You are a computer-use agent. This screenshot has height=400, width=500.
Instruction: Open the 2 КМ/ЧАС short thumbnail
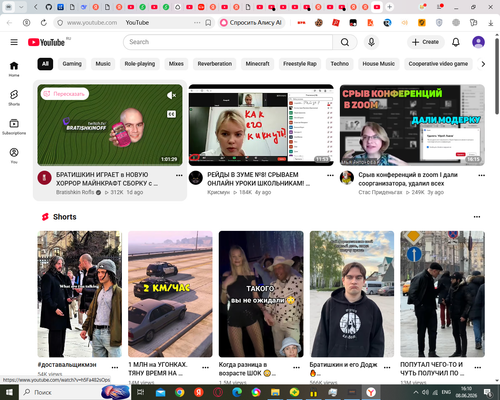click(170, 294)
